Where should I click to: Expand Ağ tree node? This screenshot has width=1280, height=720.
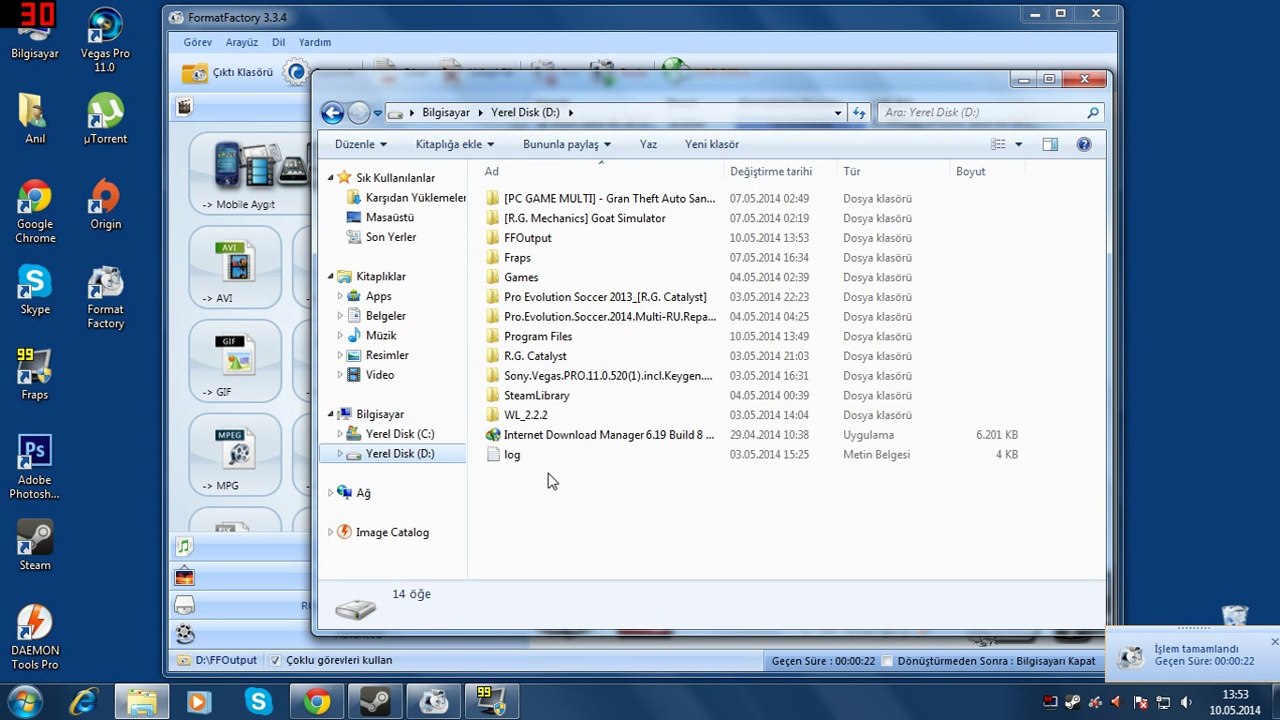[331, 493]
